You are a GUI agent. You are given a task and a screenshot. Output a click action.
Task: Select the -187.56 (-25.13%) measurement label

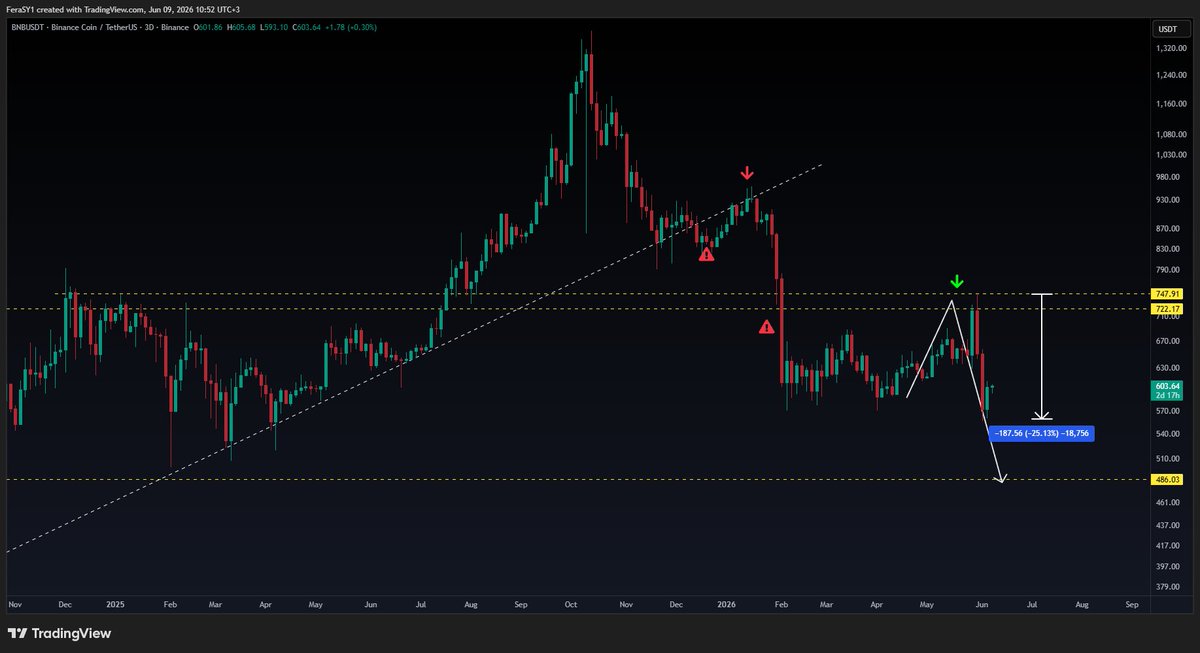click(x=1041, y=434)
